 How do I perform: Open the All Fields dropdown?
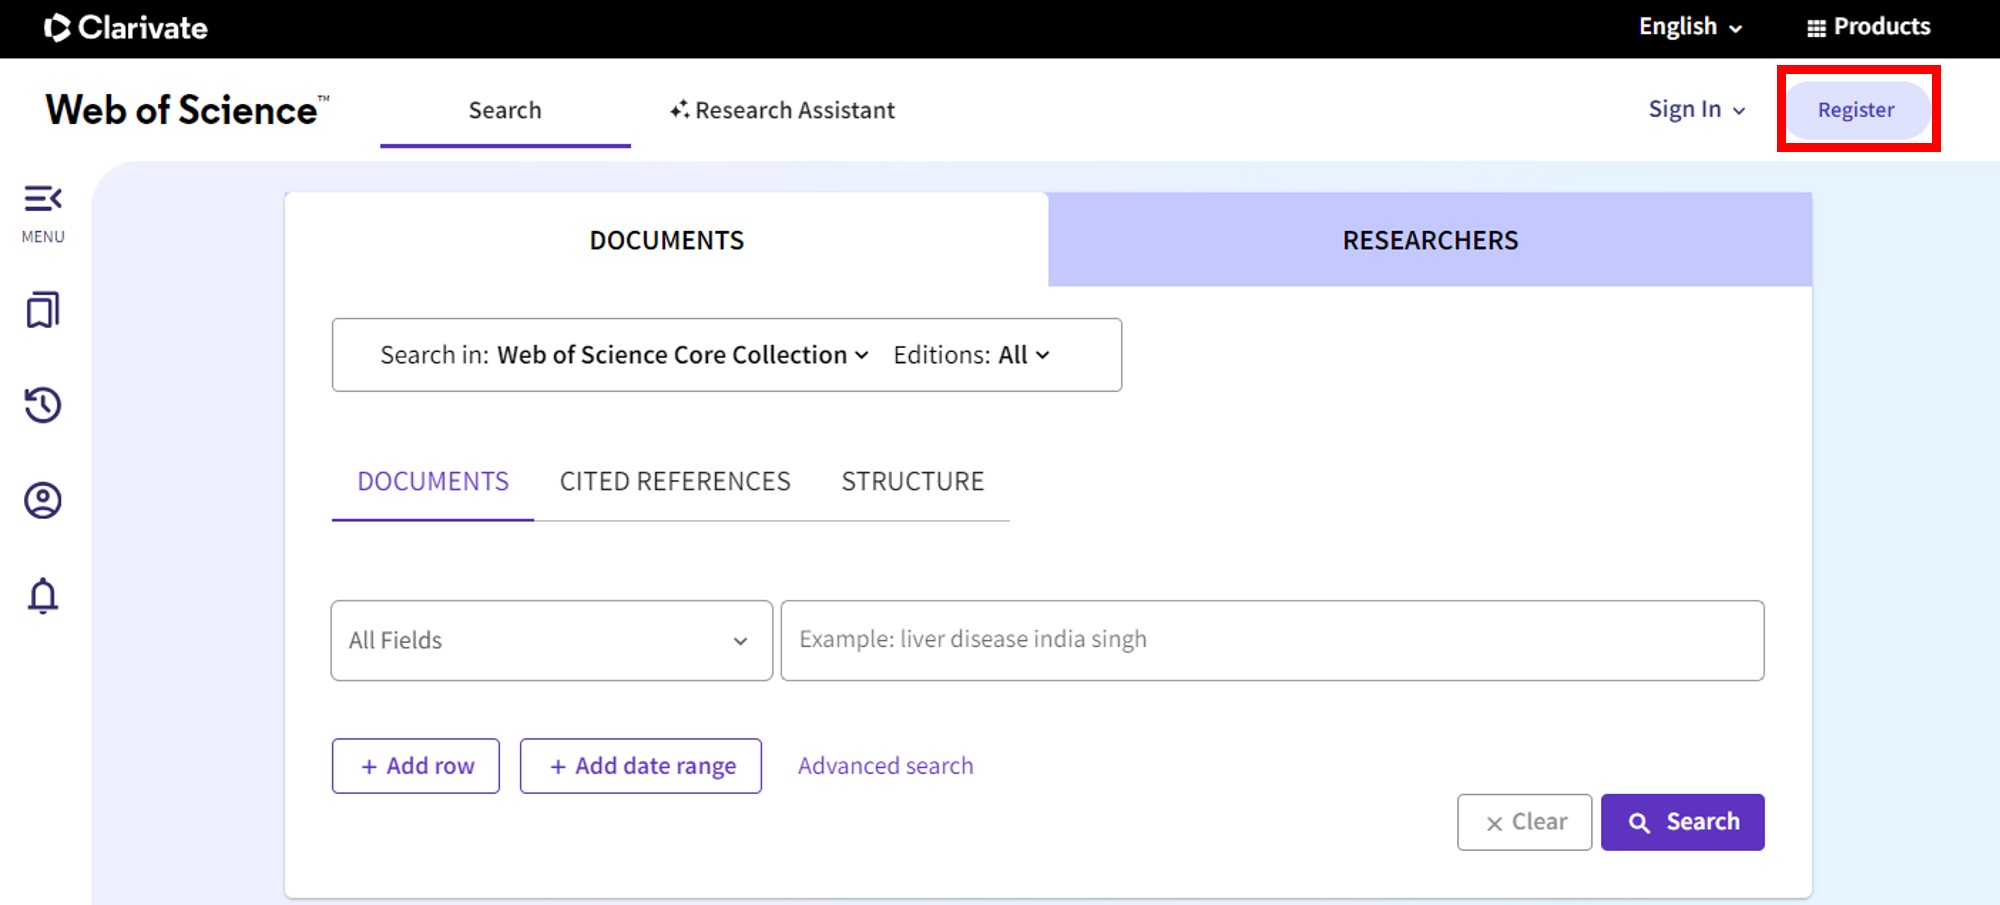click(x=552, y=641)
